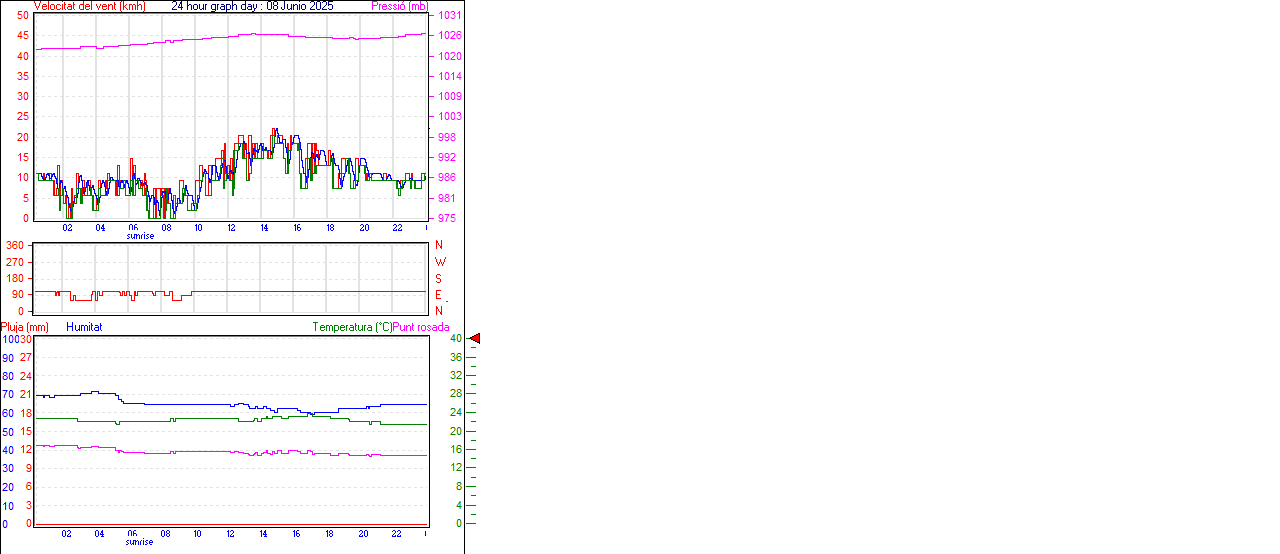Image resolution: width=1280 pixels, height=554 pixels.
Task: Click the 'sunrise' label under the bottom graph
Action: 140,542
